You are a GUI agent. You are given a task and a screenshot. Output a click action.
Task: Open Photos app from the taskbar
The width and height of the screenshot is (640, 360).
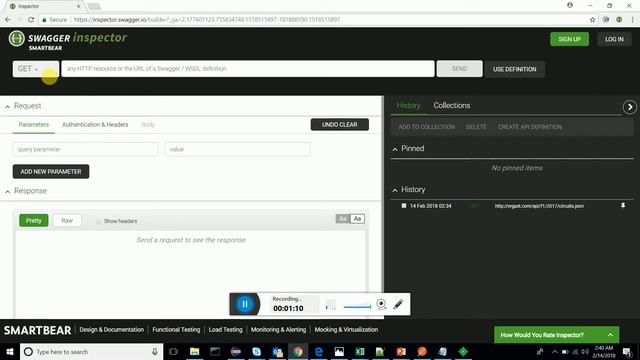(x=339, y=351)
